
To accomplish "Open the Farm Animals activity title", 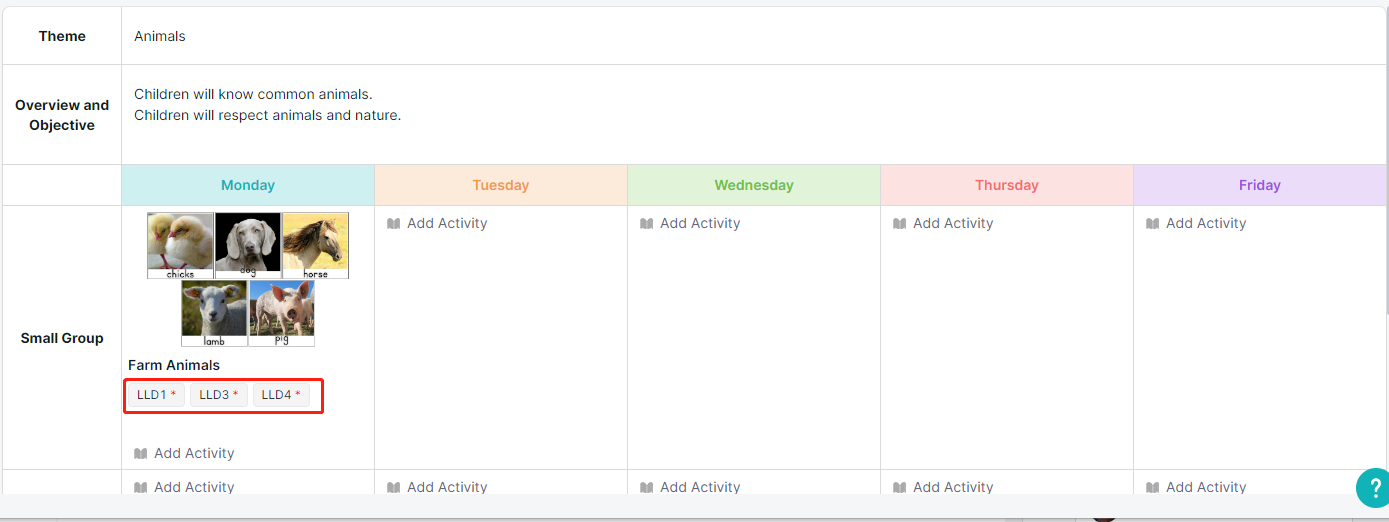I will click(x=174, y=365).
